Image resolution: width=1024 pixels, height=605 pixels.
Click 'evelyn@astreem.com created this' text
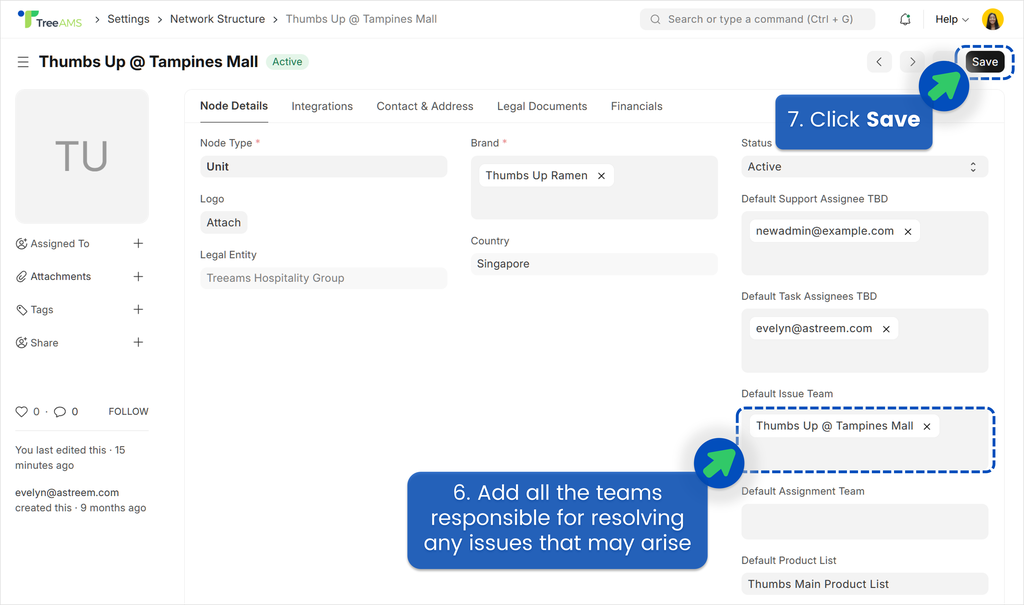pyautogui.click(x=80, y=500)
